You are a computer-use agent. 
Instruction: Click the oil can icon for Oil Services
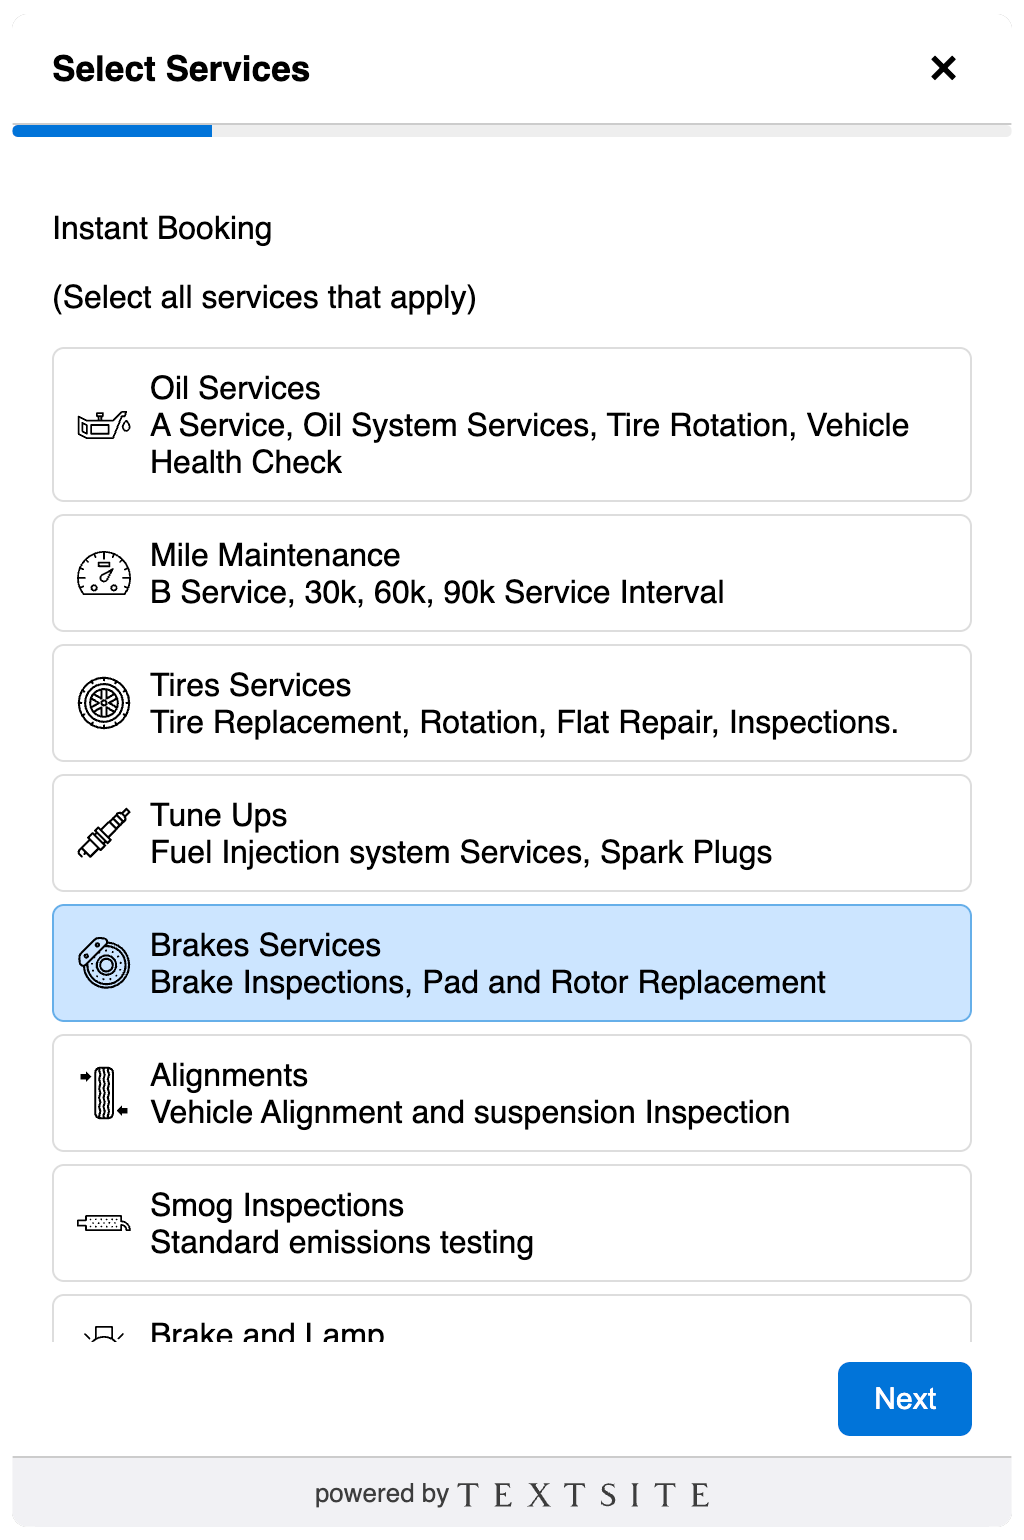[103, 425]
